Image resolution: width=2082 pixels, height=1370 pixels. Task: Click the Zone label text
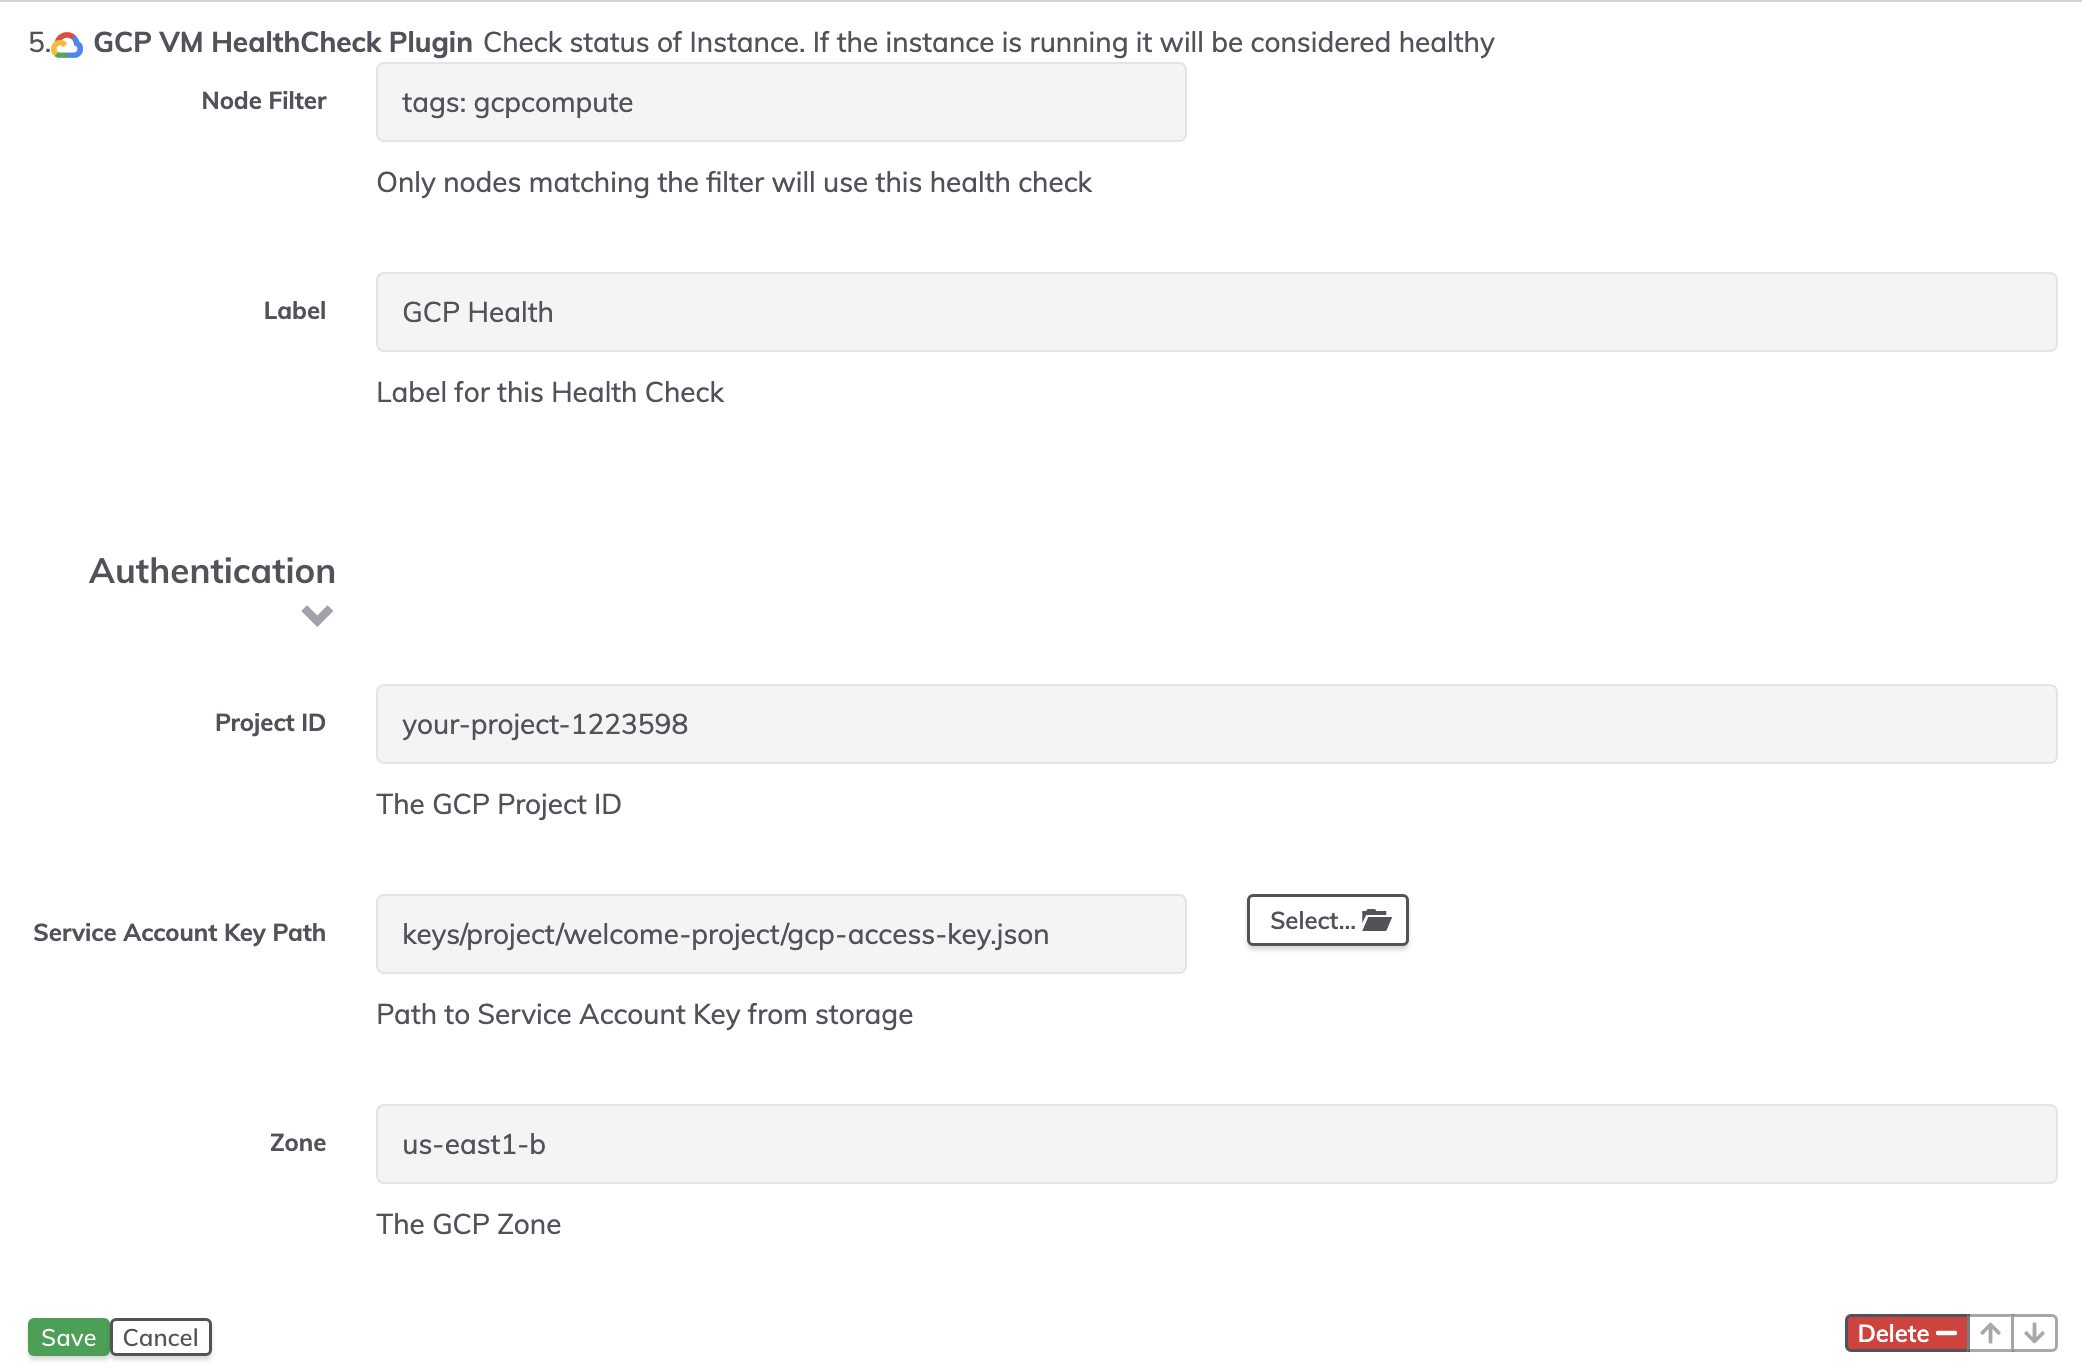pyautogui.click(x=298, y=1143)
